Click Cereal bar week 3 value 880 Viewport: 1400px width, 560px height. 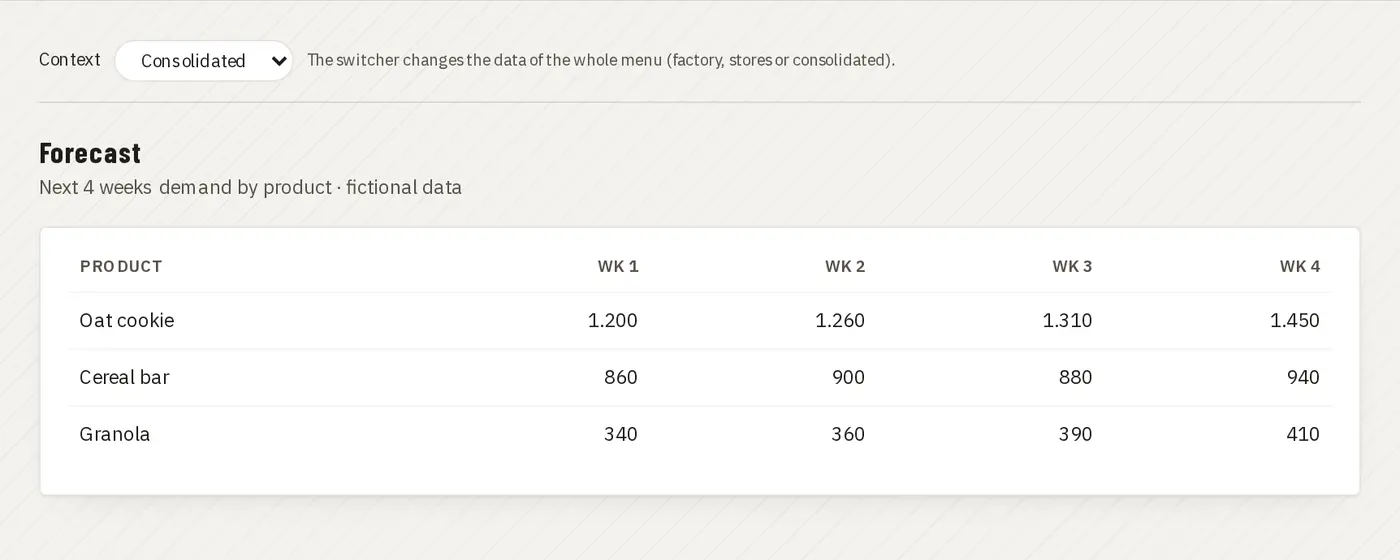click(x=1076, y=377)
